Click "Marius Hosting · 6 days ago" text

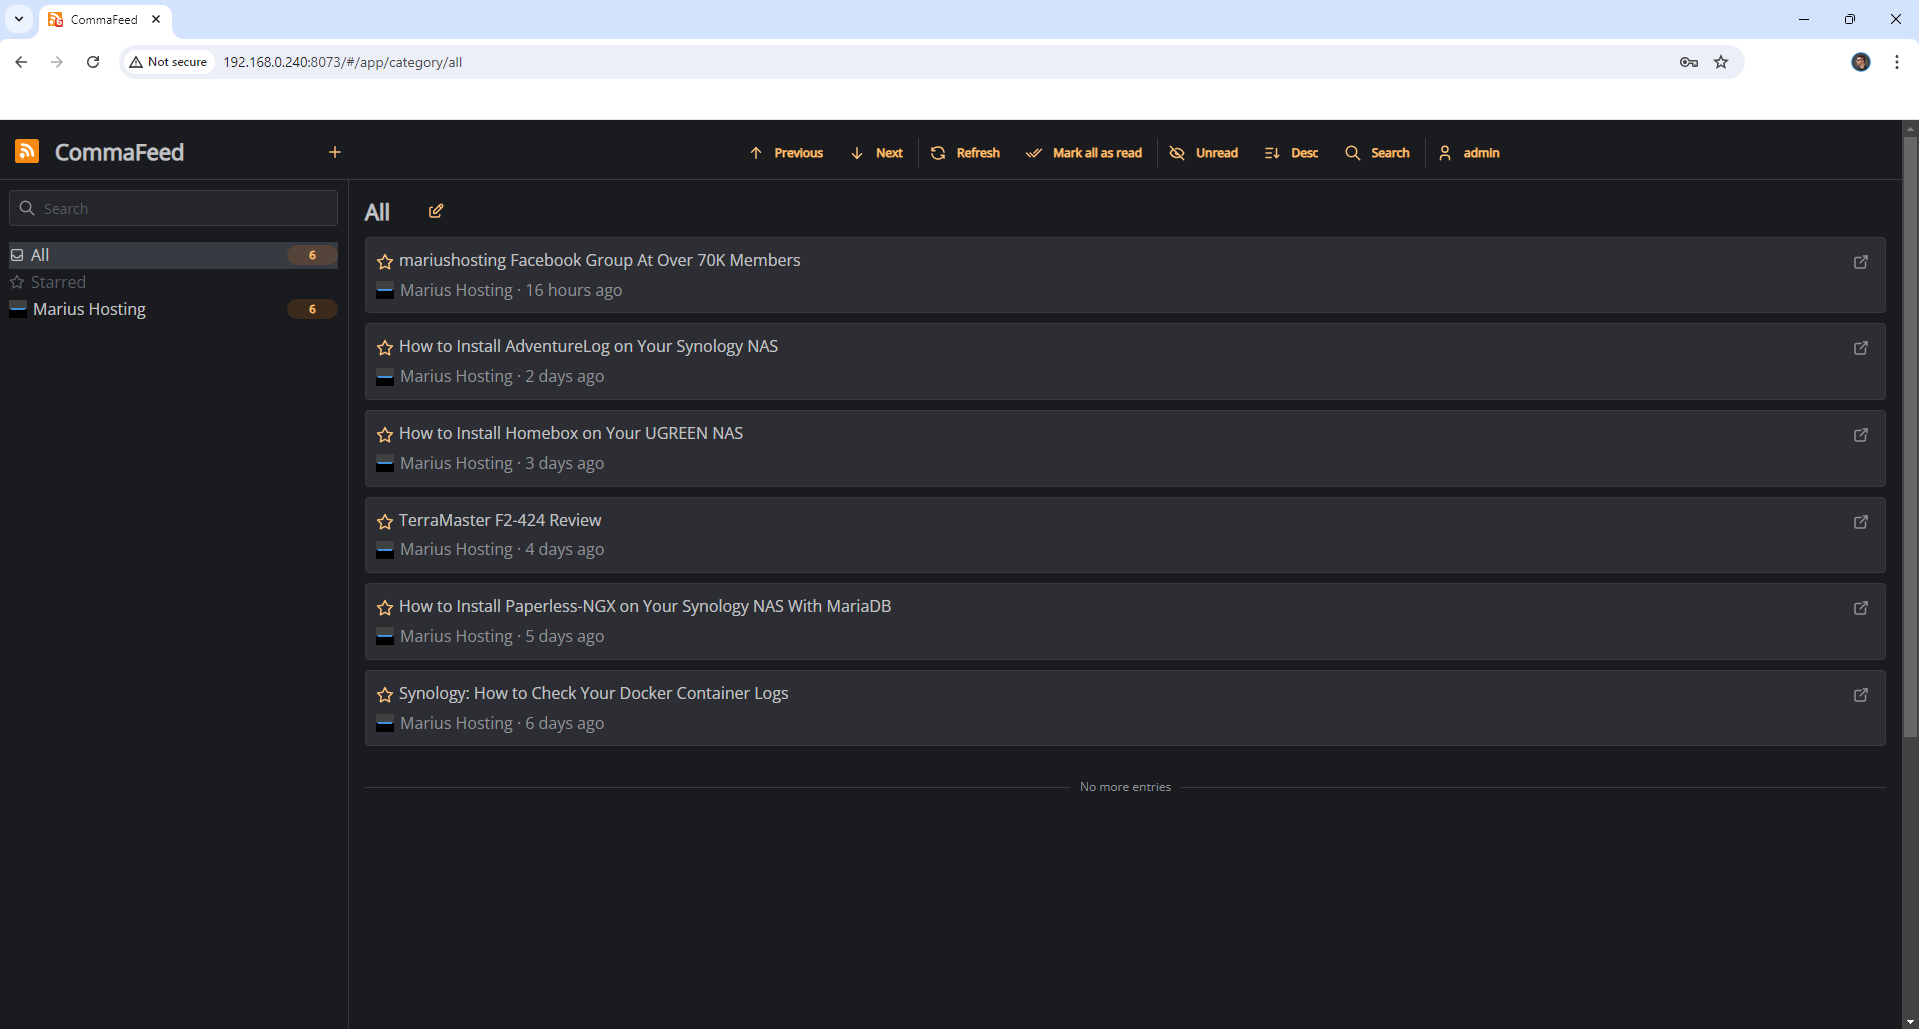coord(502,723)
